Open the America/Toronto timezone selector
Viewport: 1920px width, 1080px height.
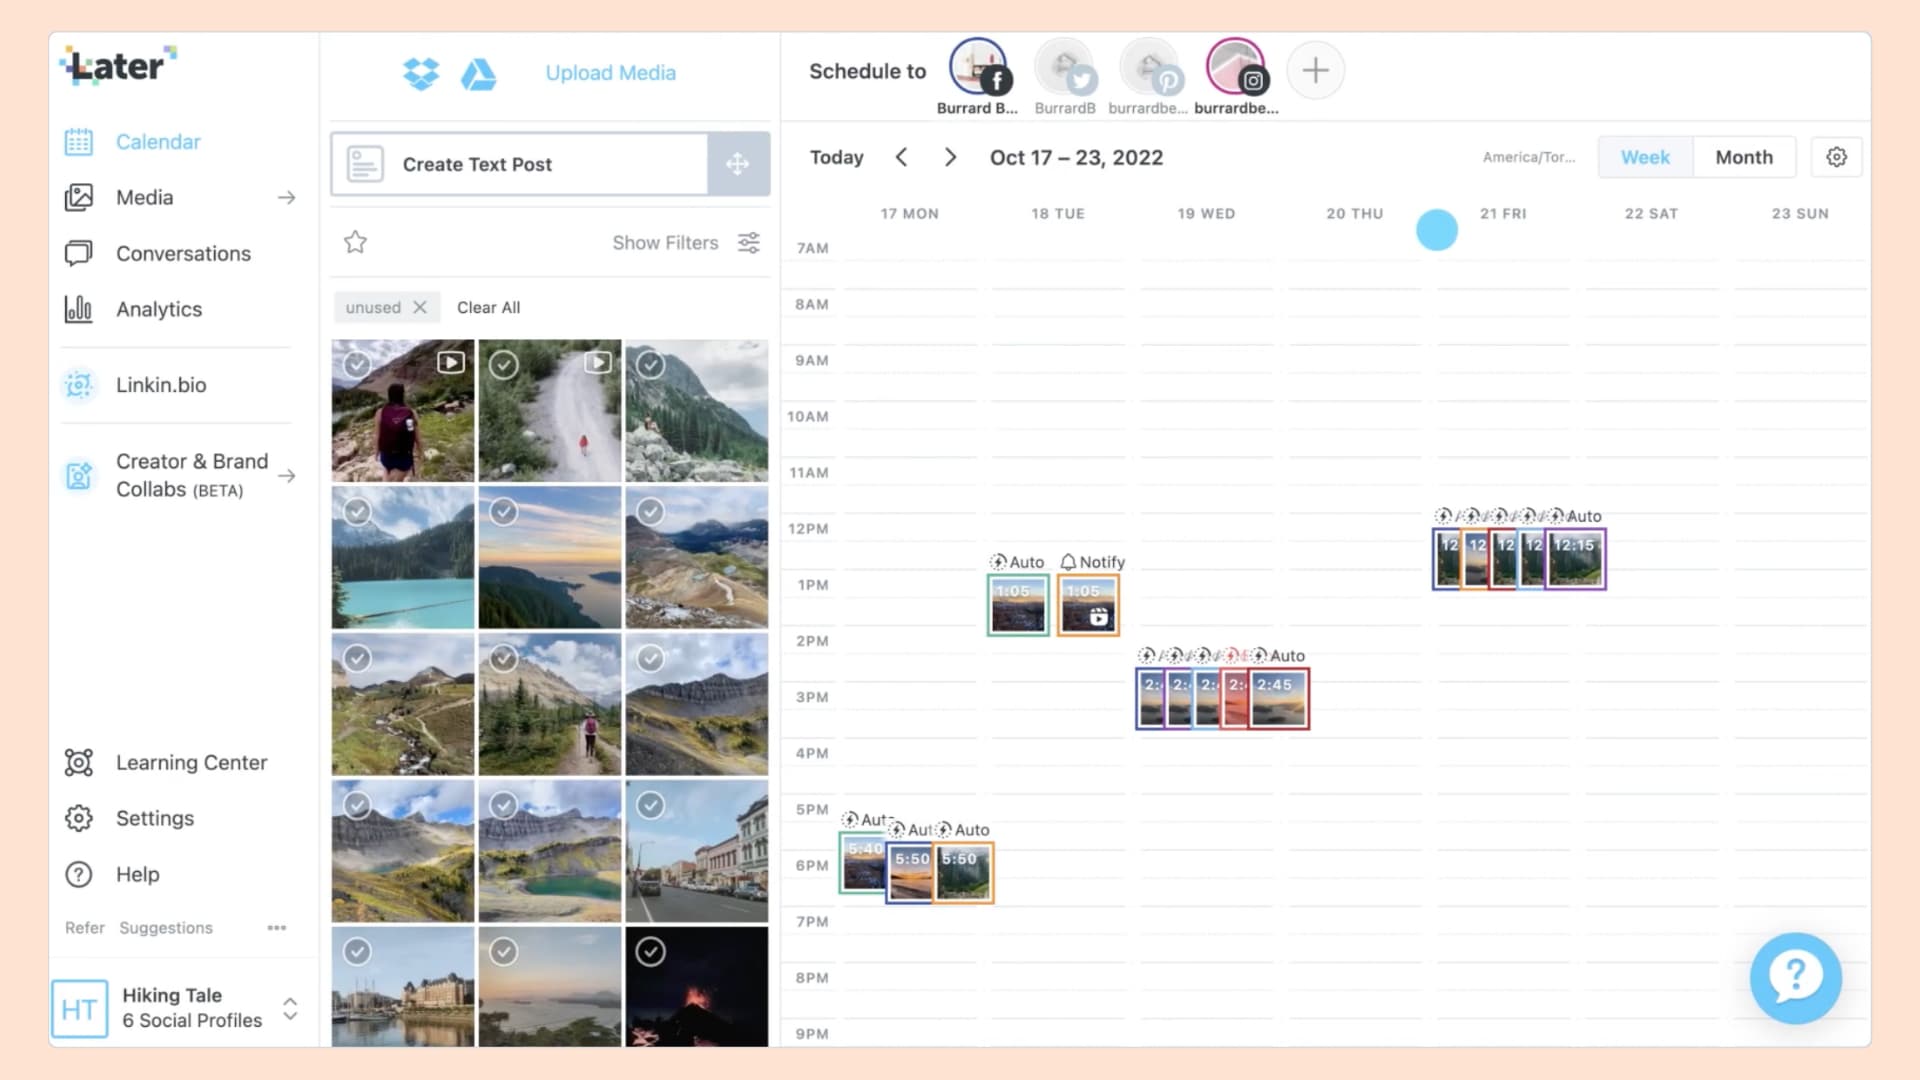click(1528, 157)
